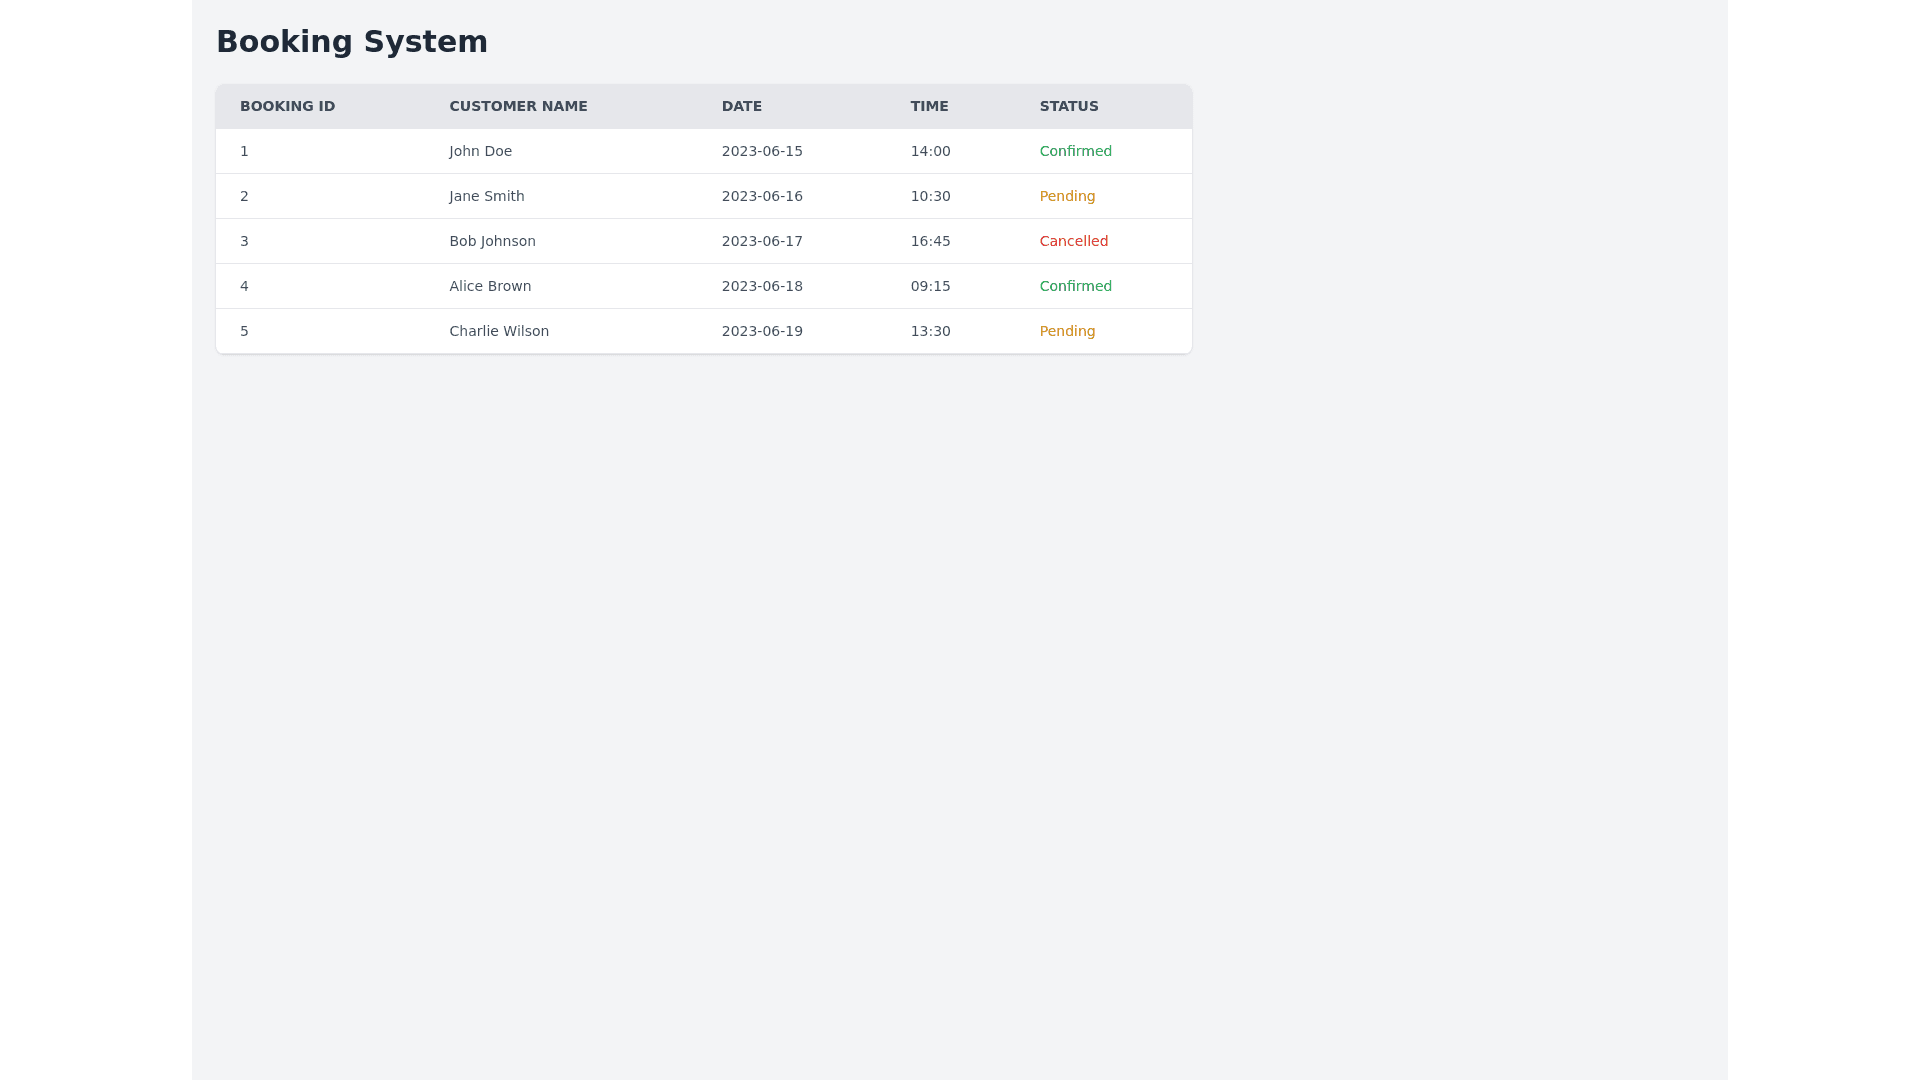Click the Customer Name column header
Screen dimensions: 1920x1080
click(x=518, y=106)
